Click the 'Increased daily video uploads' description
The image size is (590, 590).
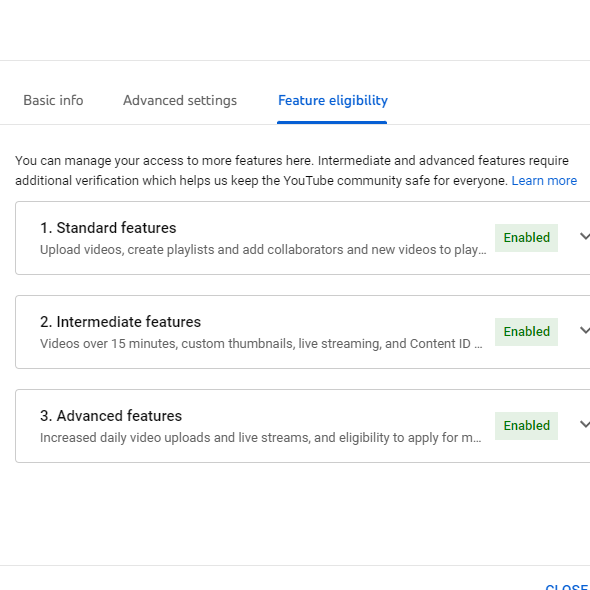[x=260, y=438]
